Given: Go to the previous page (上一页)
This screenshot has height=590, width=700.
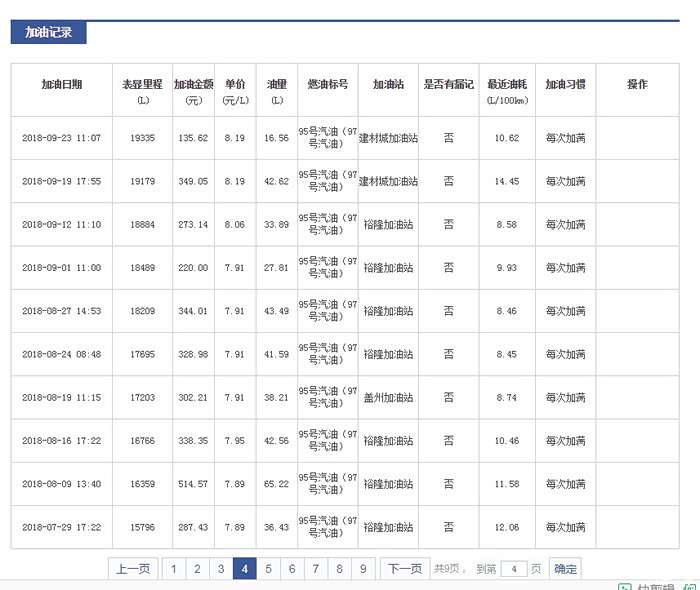Looking at the screenshot, I should point(133,569).
